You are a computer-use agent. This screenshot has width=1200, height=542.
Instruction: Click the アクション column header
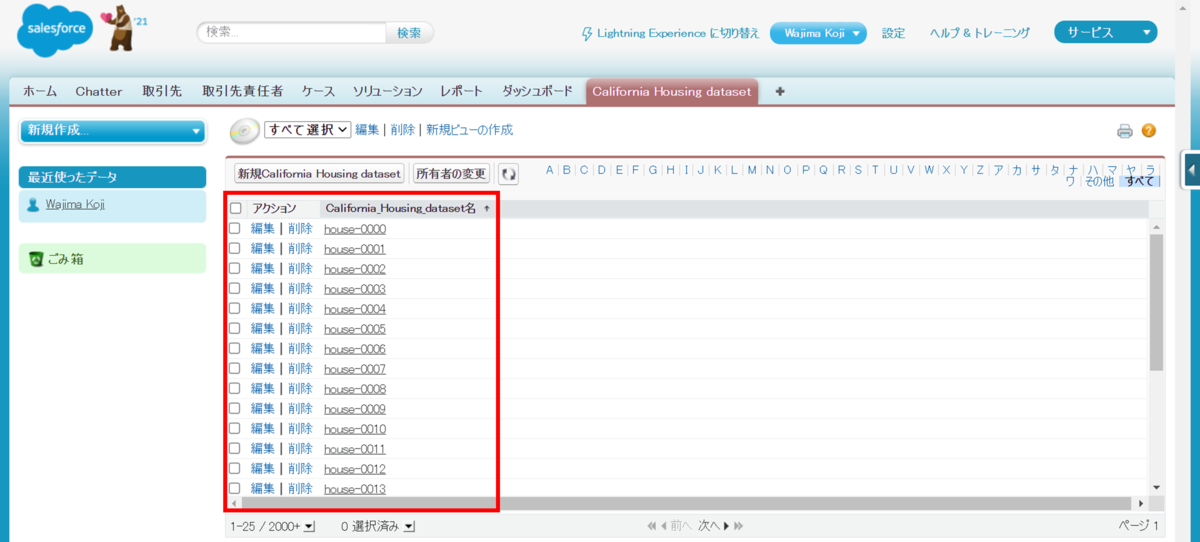point(274,209)
